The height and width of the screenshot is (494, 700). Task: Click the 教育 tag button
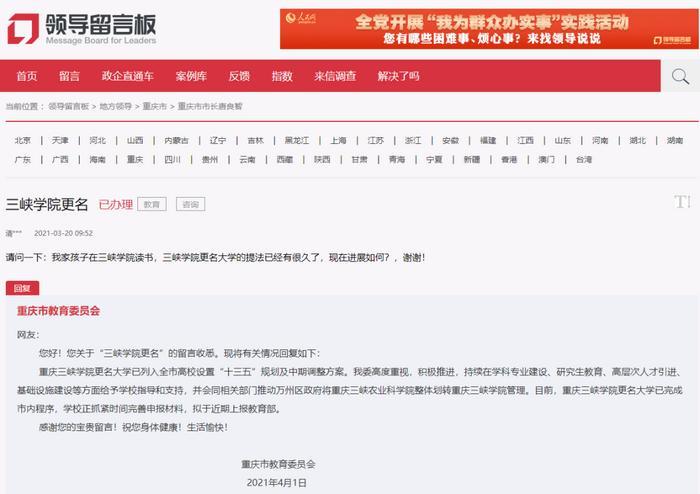pyautogui.click(x=151, y=204)
